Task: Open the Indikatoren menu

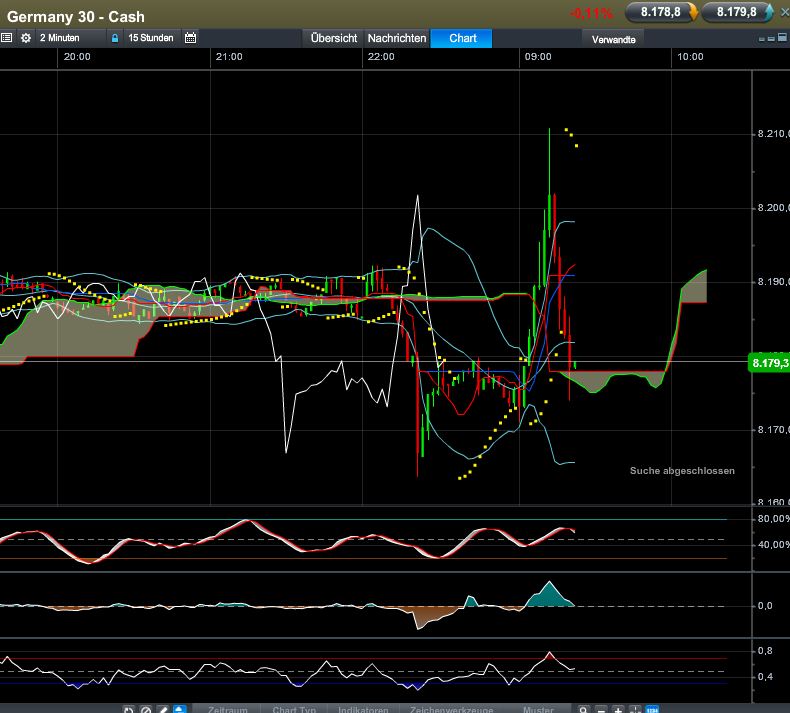Action: (x=363, y=709)
